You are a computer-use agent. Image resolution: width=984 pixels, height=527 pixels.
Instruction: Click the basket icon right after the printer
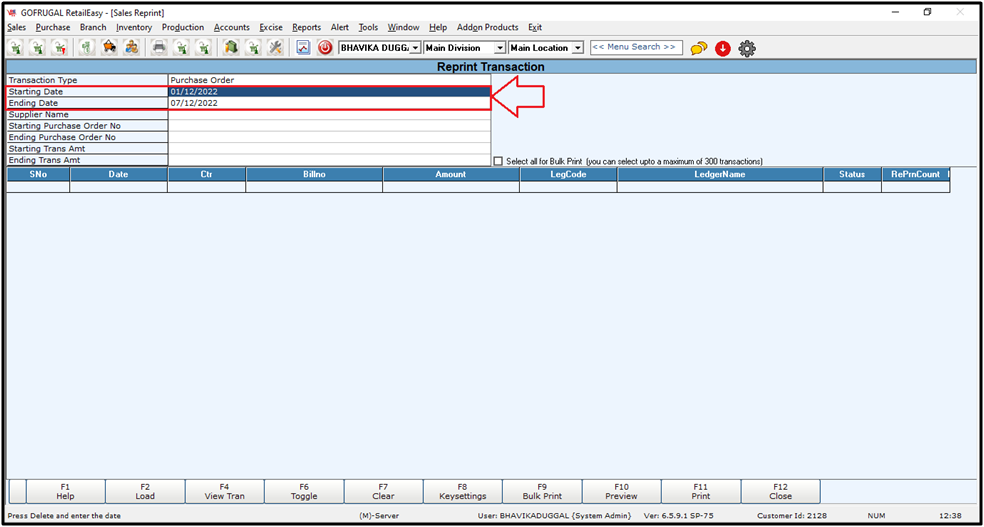(181, 48)
